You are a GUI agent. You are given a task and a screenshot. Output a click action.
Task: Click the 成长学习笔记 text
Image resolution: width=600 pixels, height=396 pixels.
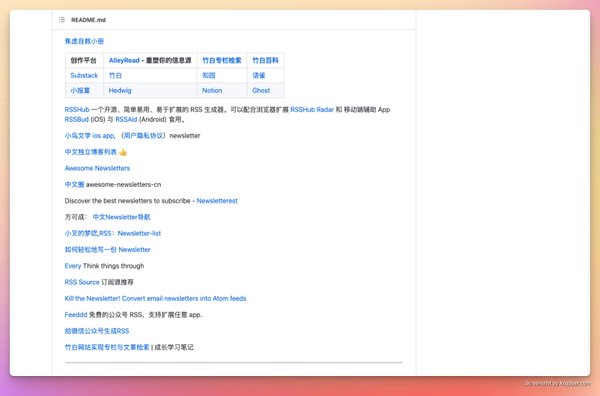(x=174, y=347)
